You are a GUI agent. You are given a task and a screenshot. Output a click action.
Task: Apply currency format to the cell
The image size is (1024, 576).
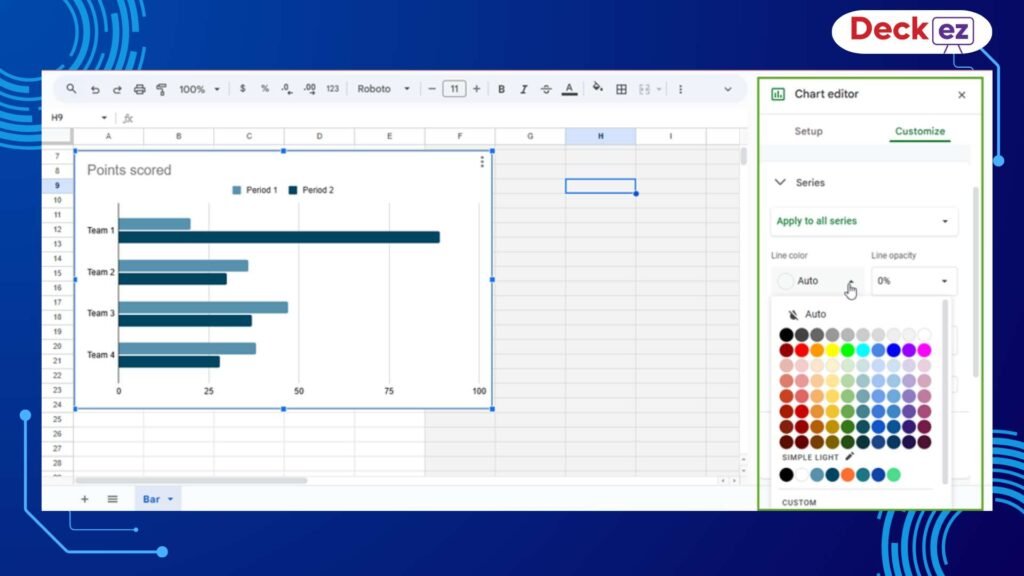coord(241,89)
